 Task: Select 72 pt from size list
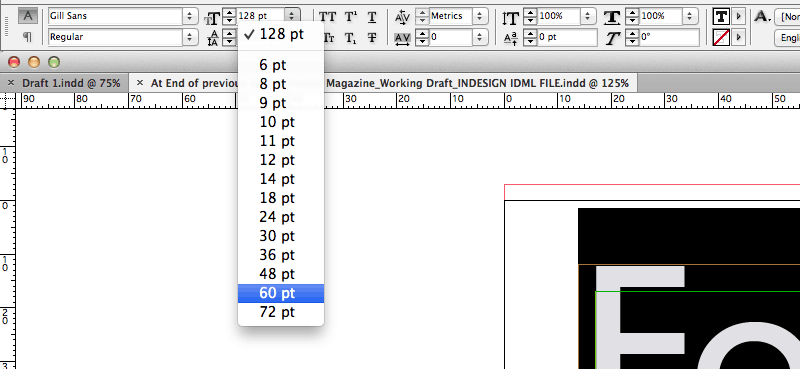(281, 312)
